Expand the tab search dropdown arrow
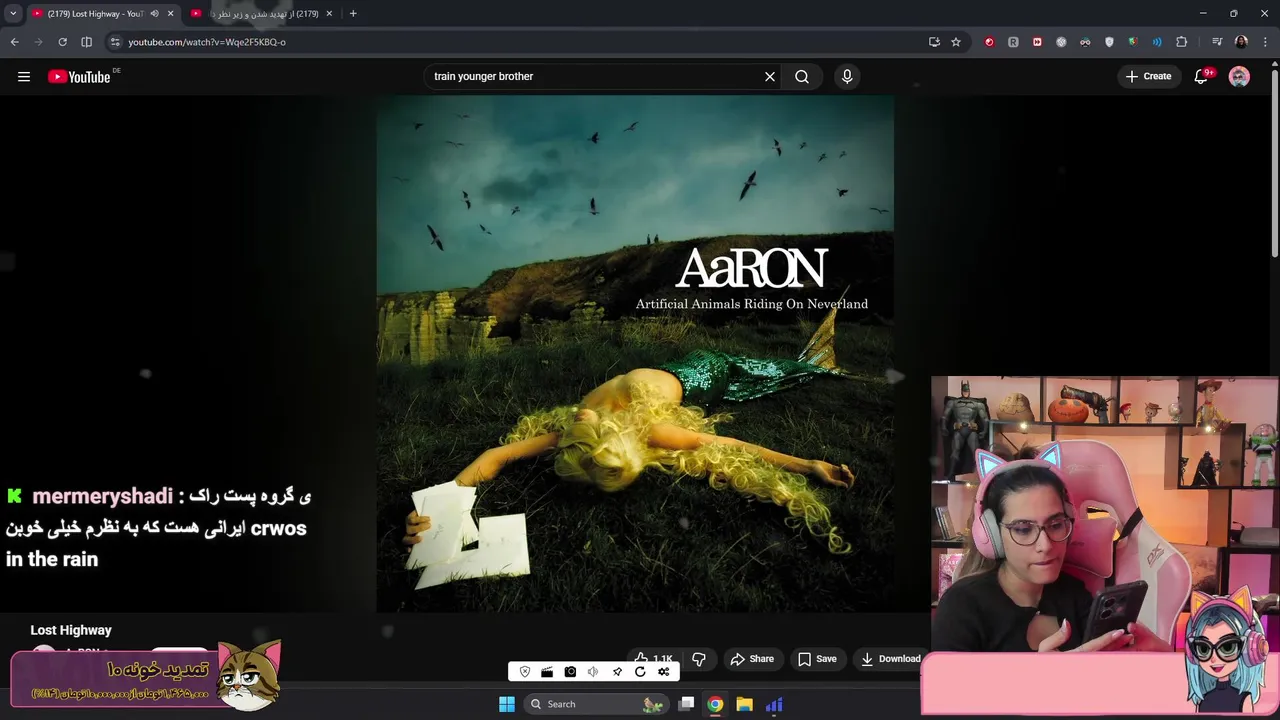This screenshot has height=720, width=1280. (x=13, y=13)
